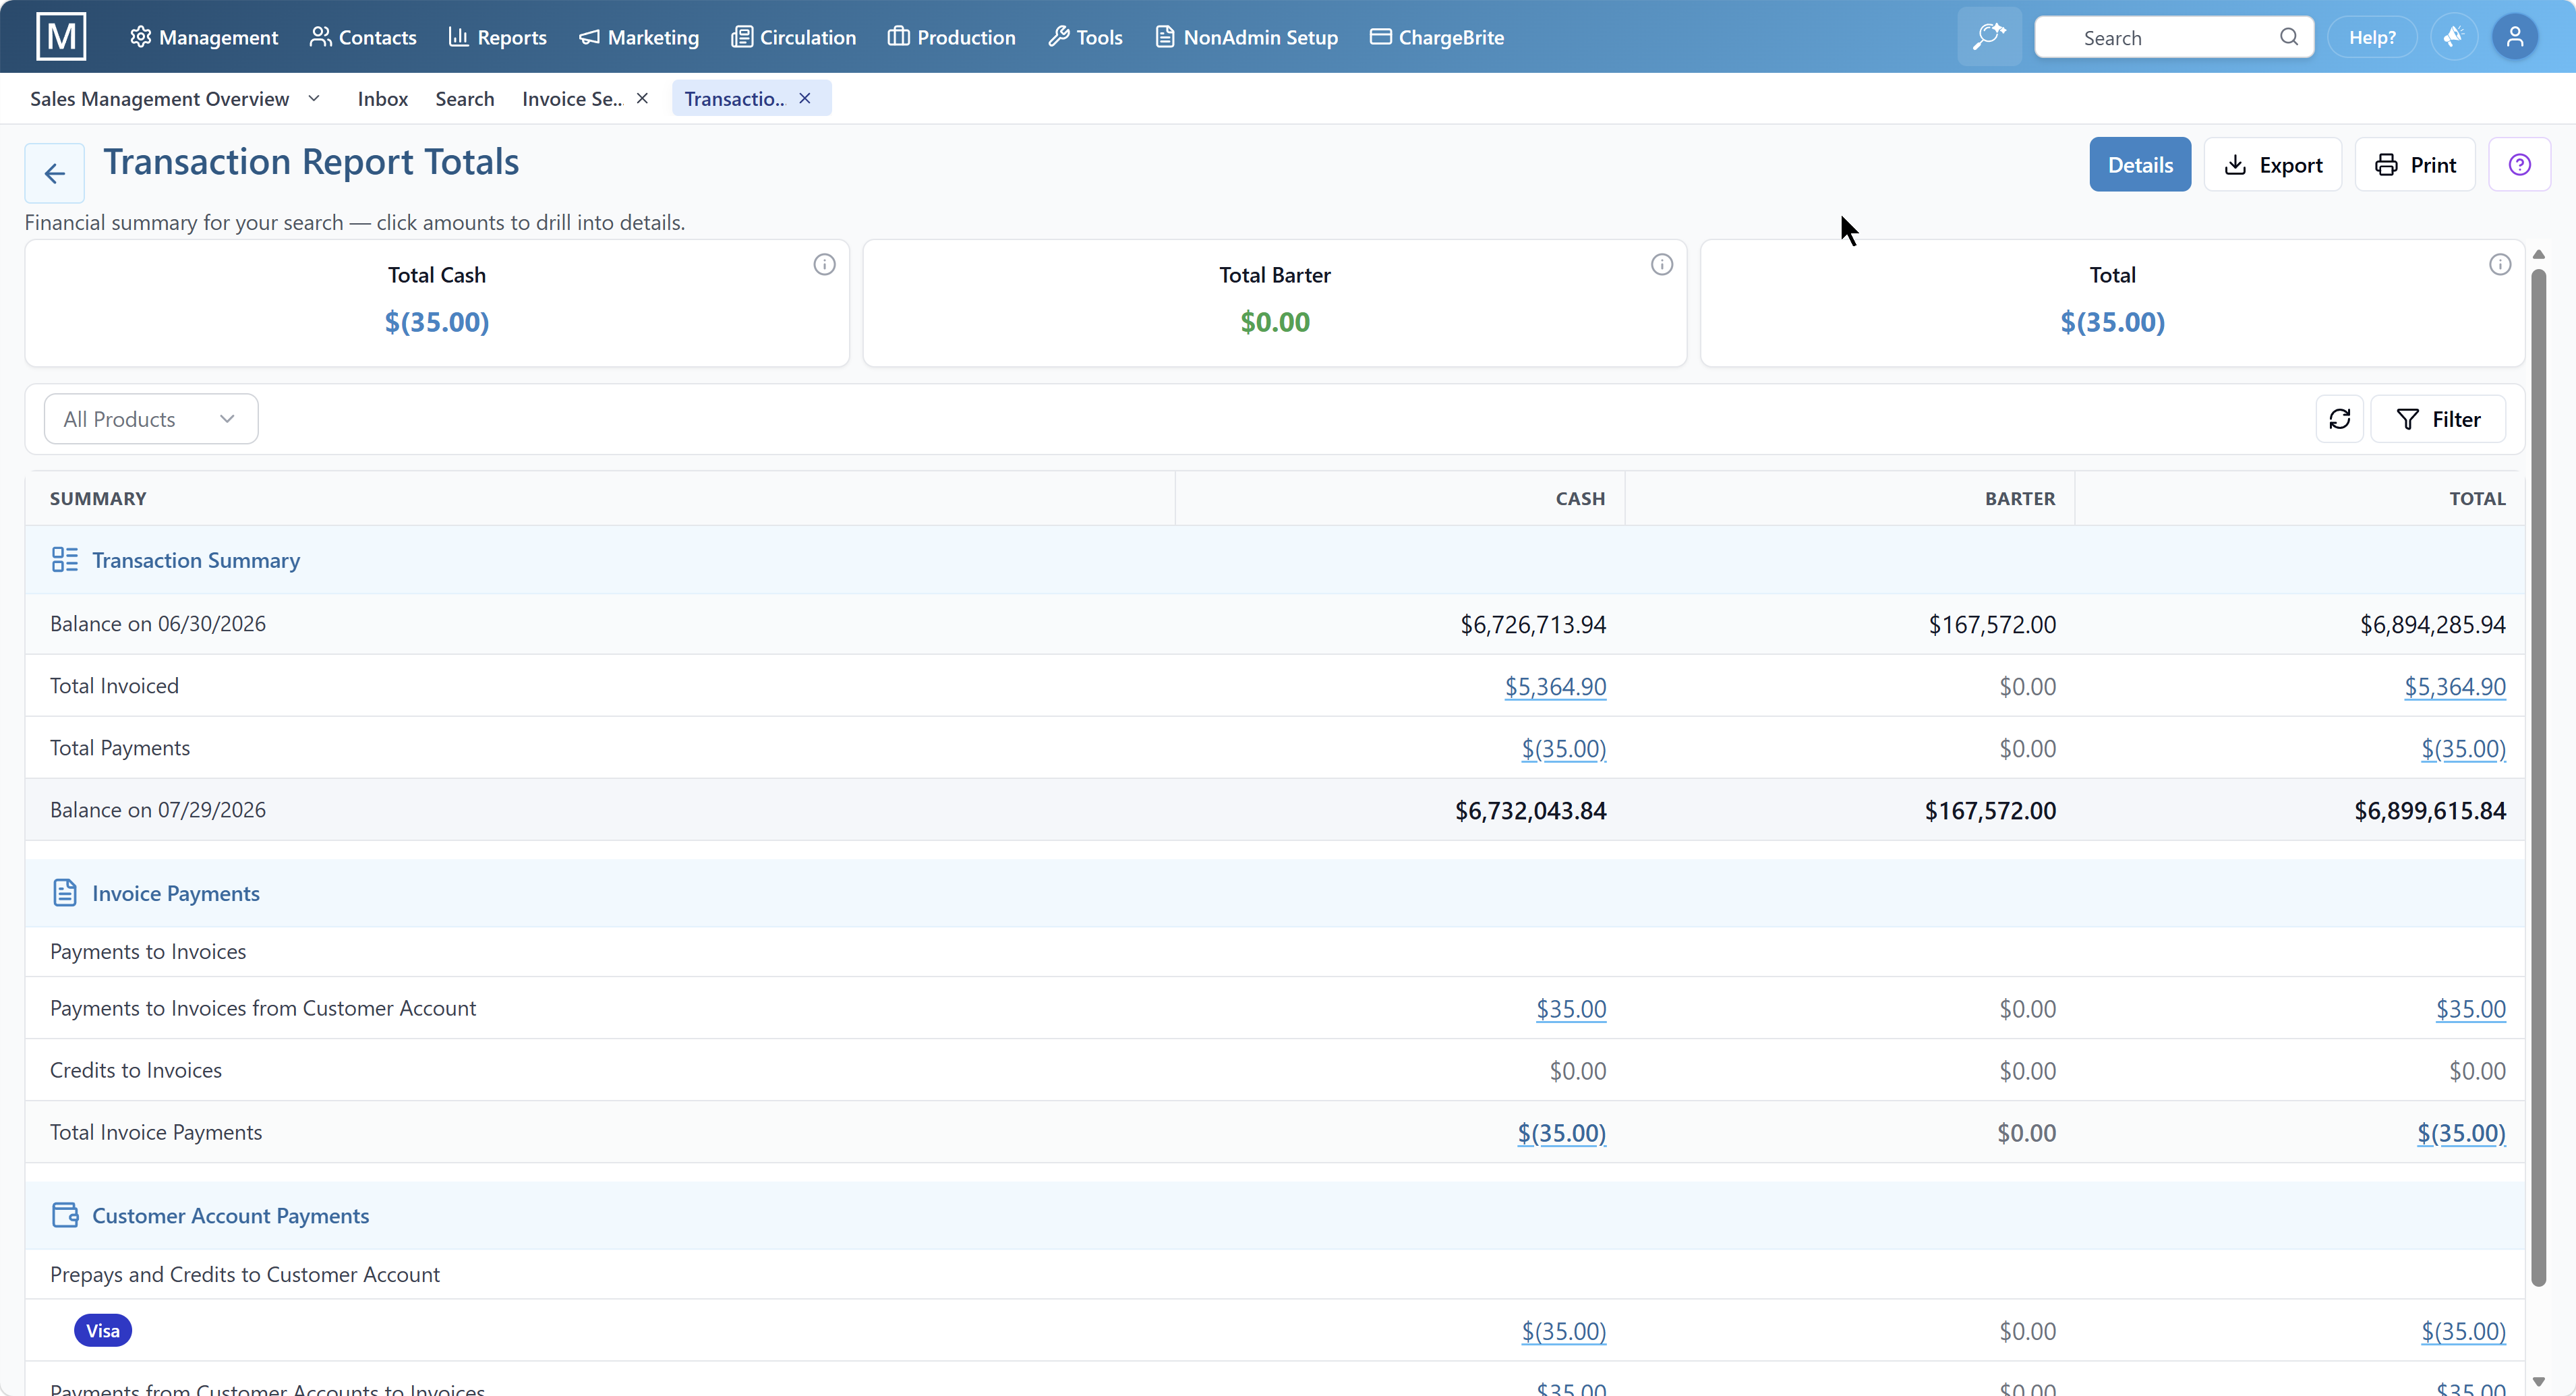
Task: Click the back arrow button
Action: pyautogui.click(x=54, y=173)
